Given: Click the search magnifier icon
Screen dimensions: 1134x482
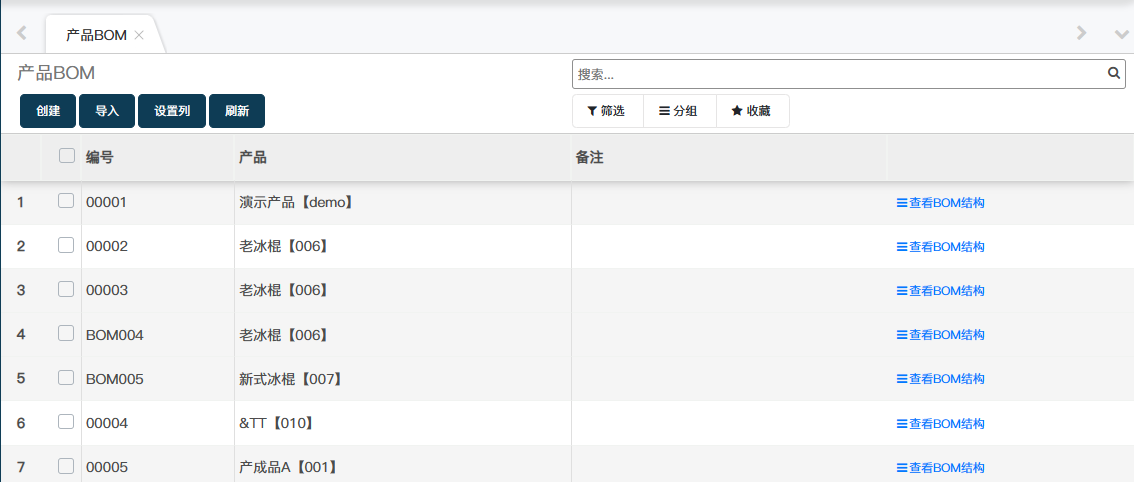Looking at the screenshot, I should pyautogui.click(x=1114, y=73).
